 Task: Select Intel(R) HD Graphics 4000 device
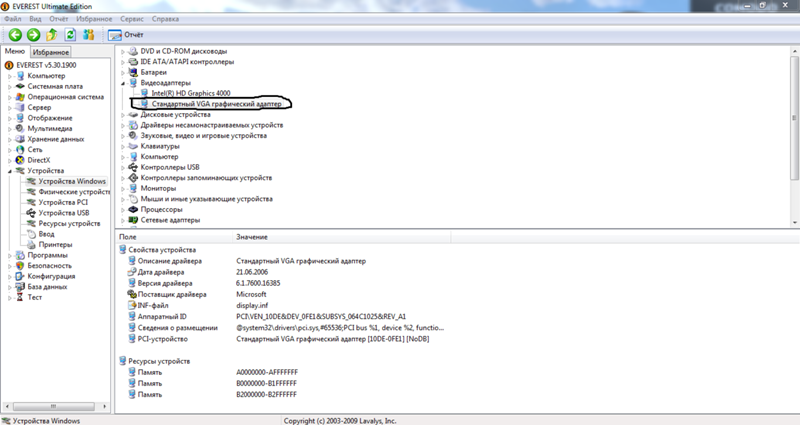coord(189,93)
